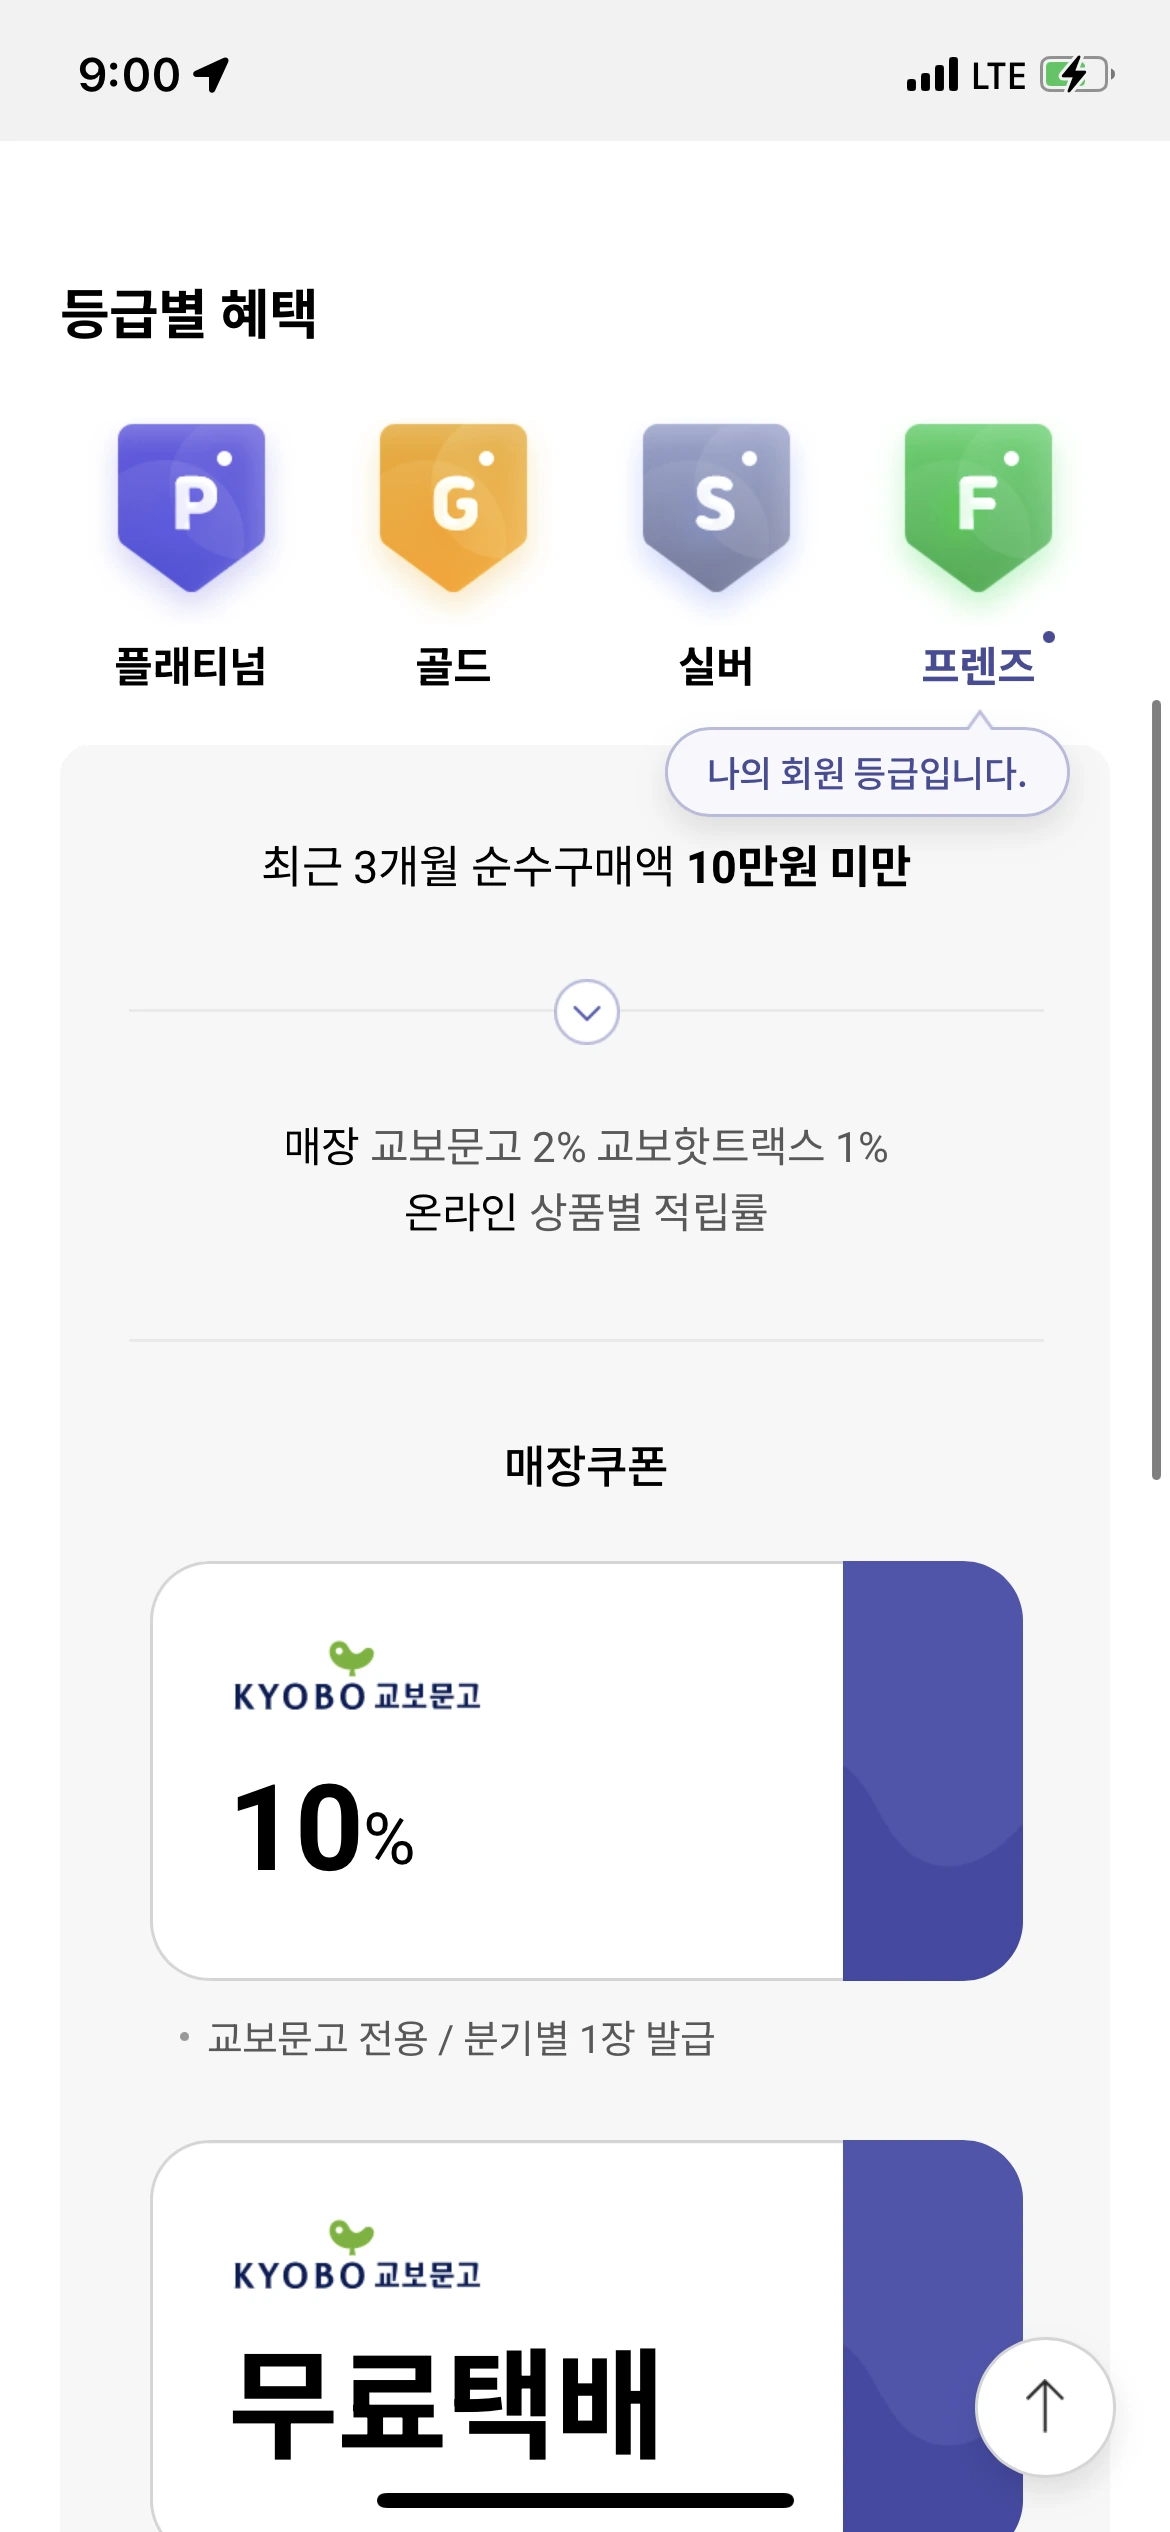Tap the scroll-to-top arrow button
This screenshot has height=2532, width=1170.
[1045, 2407]
